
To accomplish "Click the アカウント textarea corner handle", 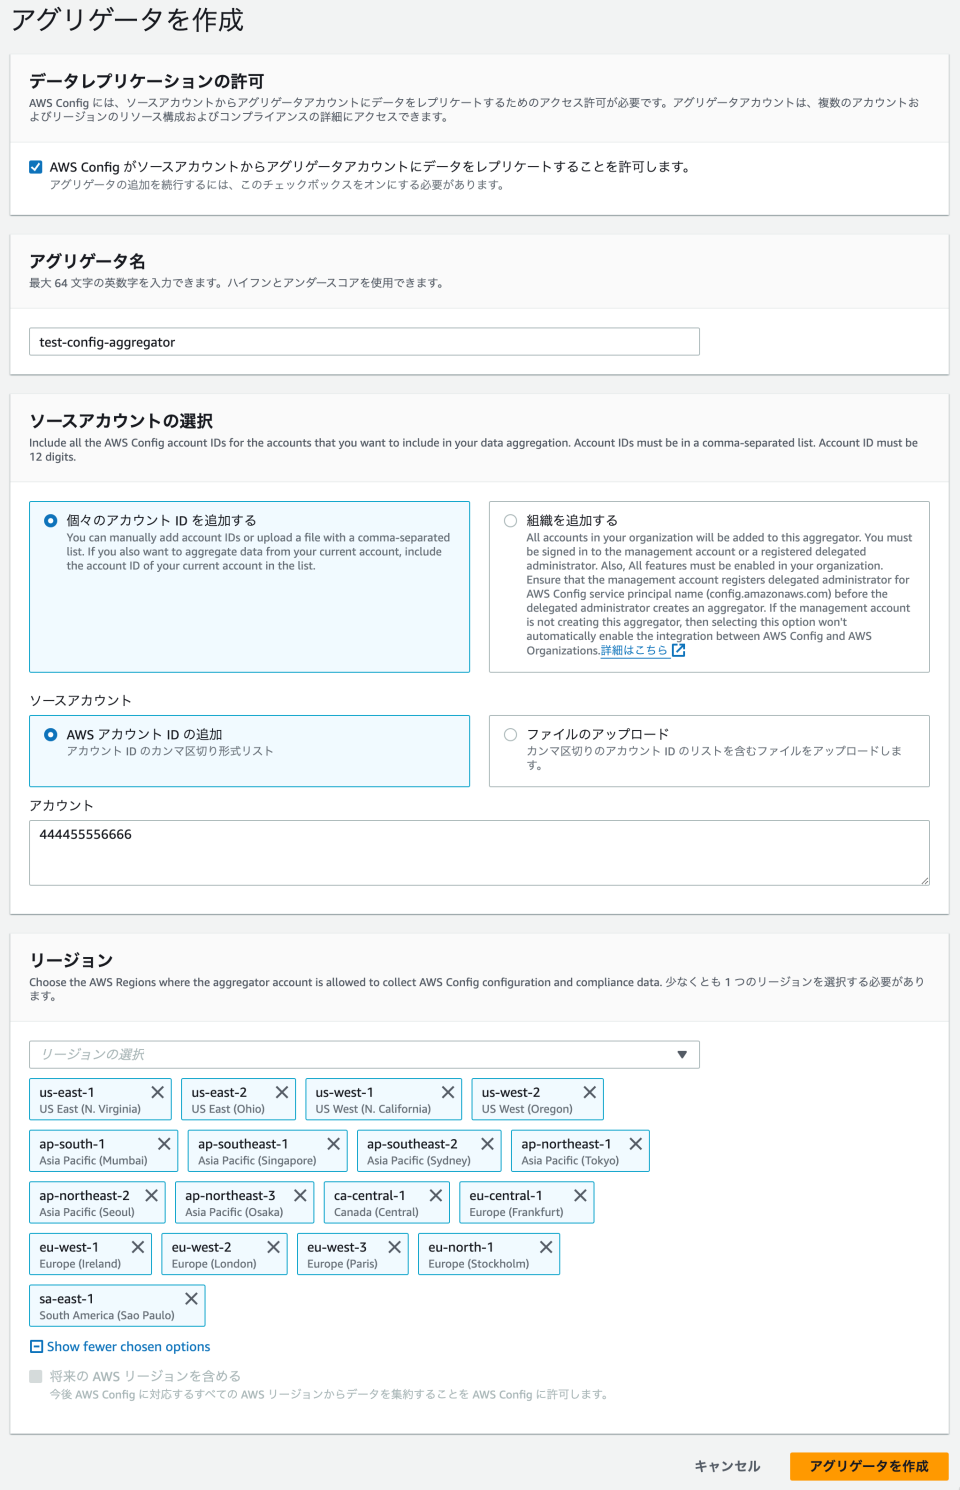I will (x=925, y=881).
